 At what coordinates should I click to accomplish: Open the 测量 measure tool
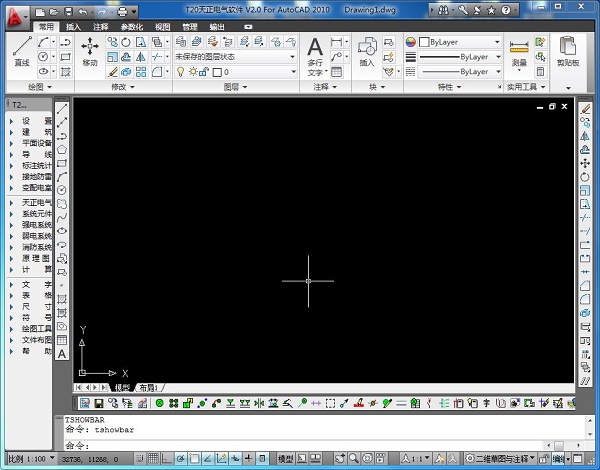[519, 53]
